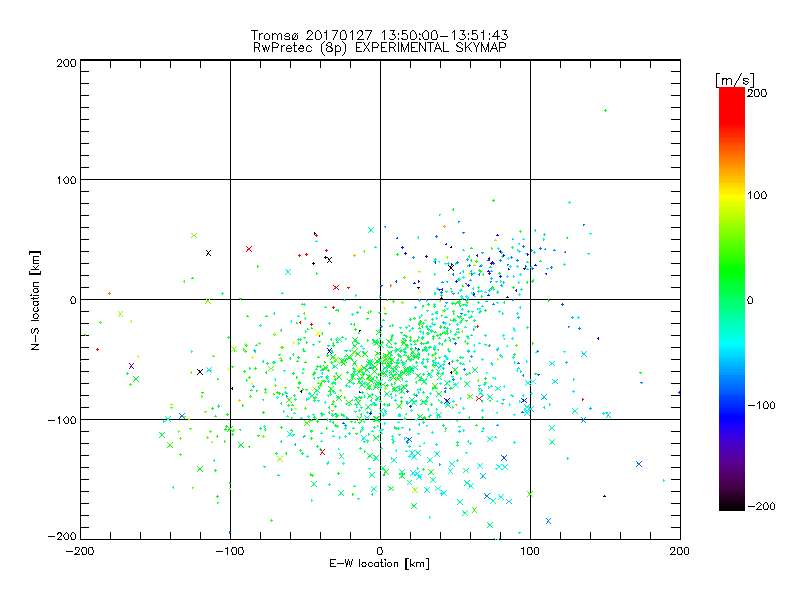
Task: Click the subtitle "RwPretec (8p) EXPERIMENTAL SKYMAP"
Action: pyautogui.click(x=380, y=48)
